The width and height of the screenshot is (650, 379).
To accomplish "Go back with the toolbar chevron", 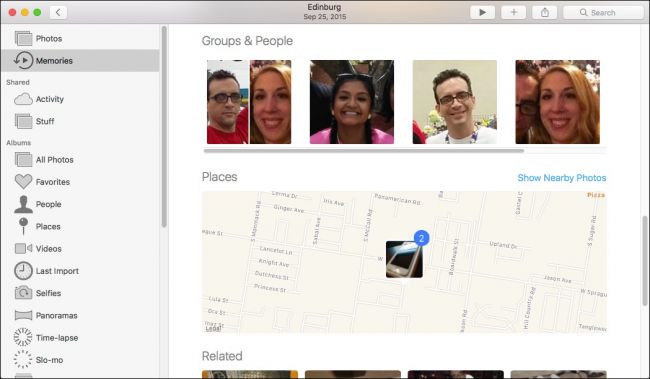I will (x=58, y=12).
